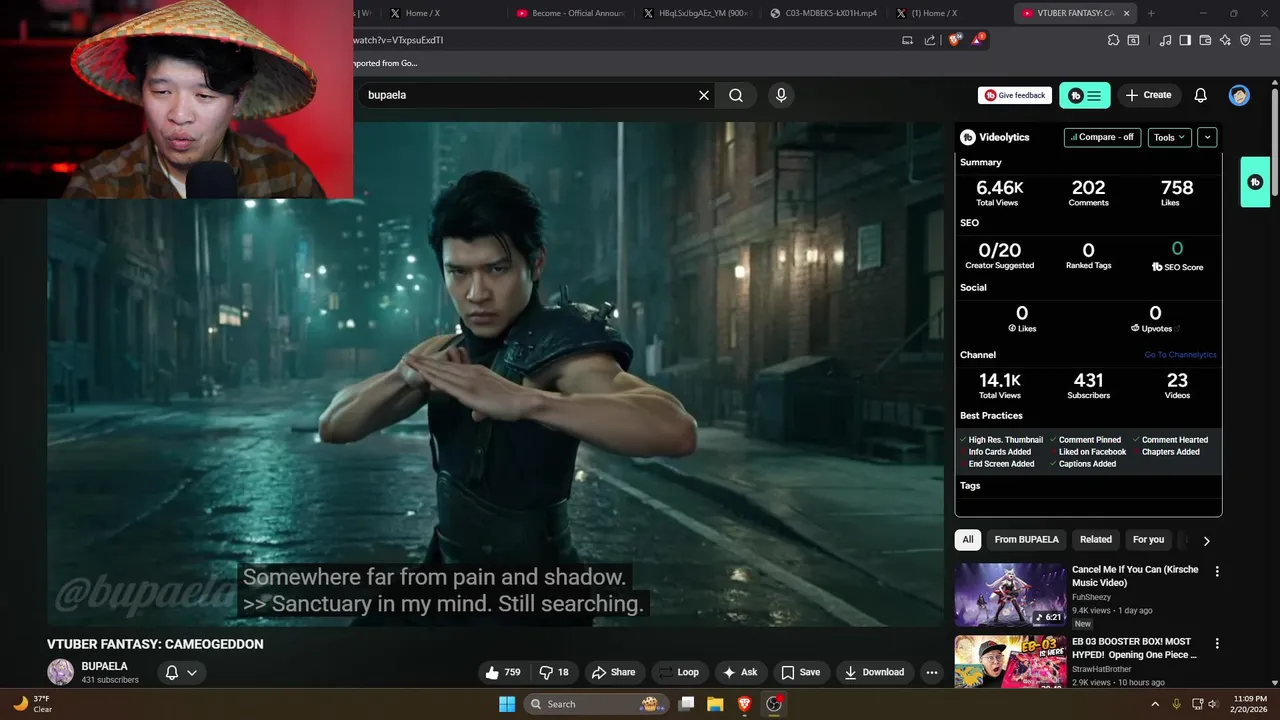Open Windows Start menu

coord(507,704)
